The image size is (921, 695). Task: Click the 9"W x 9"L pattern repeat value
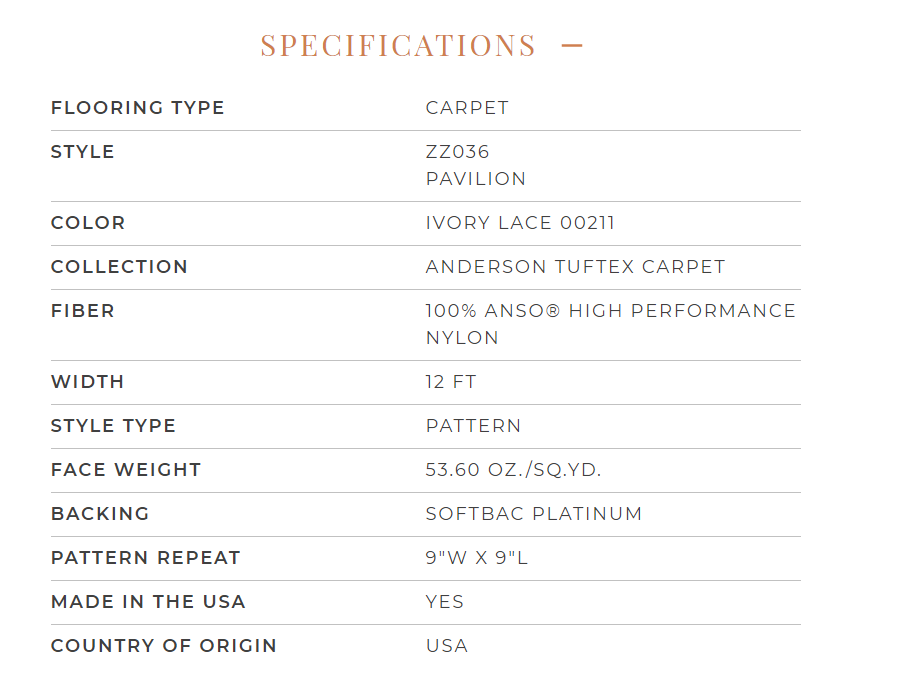(476, 558)
